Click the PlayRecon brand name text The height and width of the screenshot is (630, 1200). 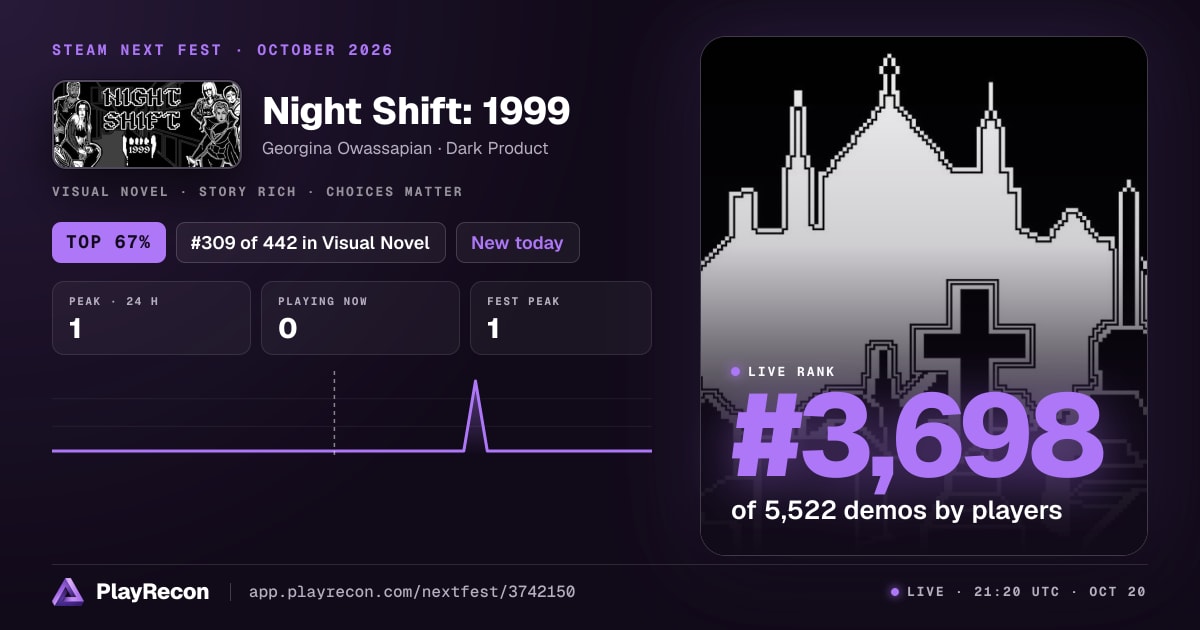153,592
